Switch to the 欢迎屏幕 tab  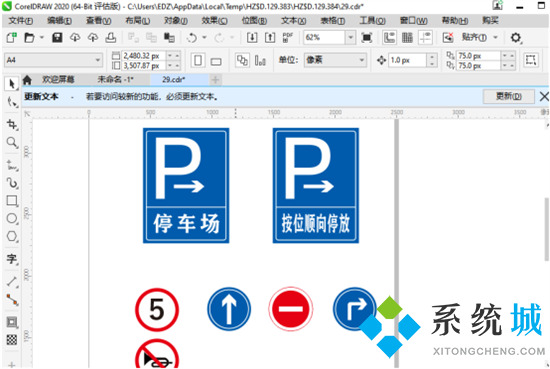[58, 80]
